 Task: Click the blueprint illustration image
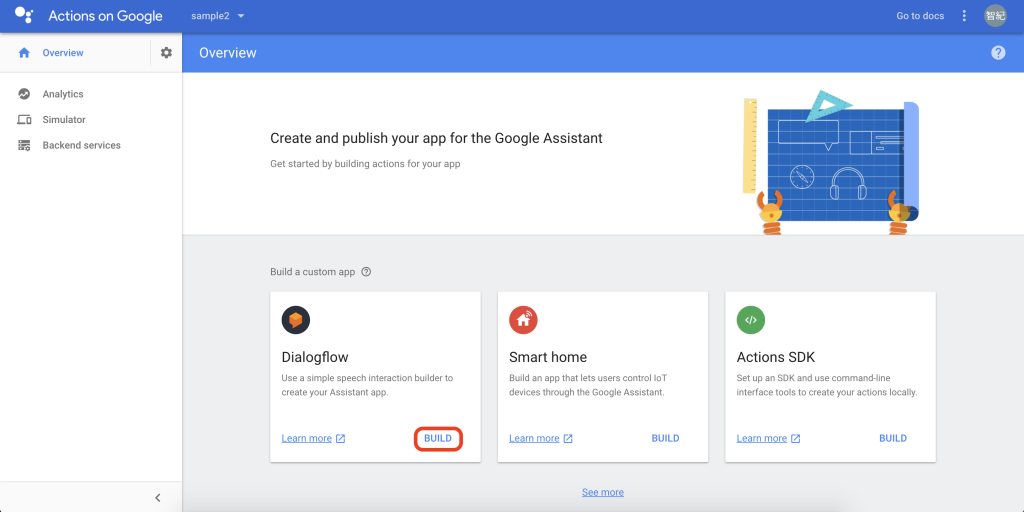pos(831,163)
